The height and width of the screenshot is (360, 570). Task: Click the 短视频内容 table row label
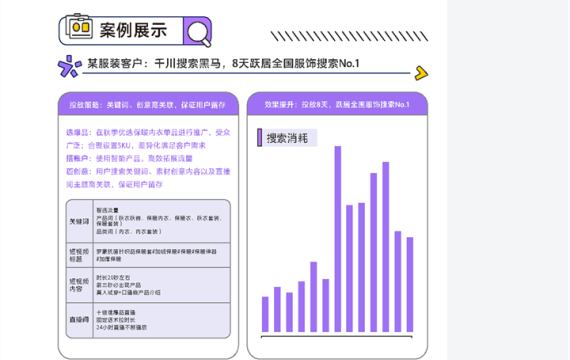coord(79,285)
